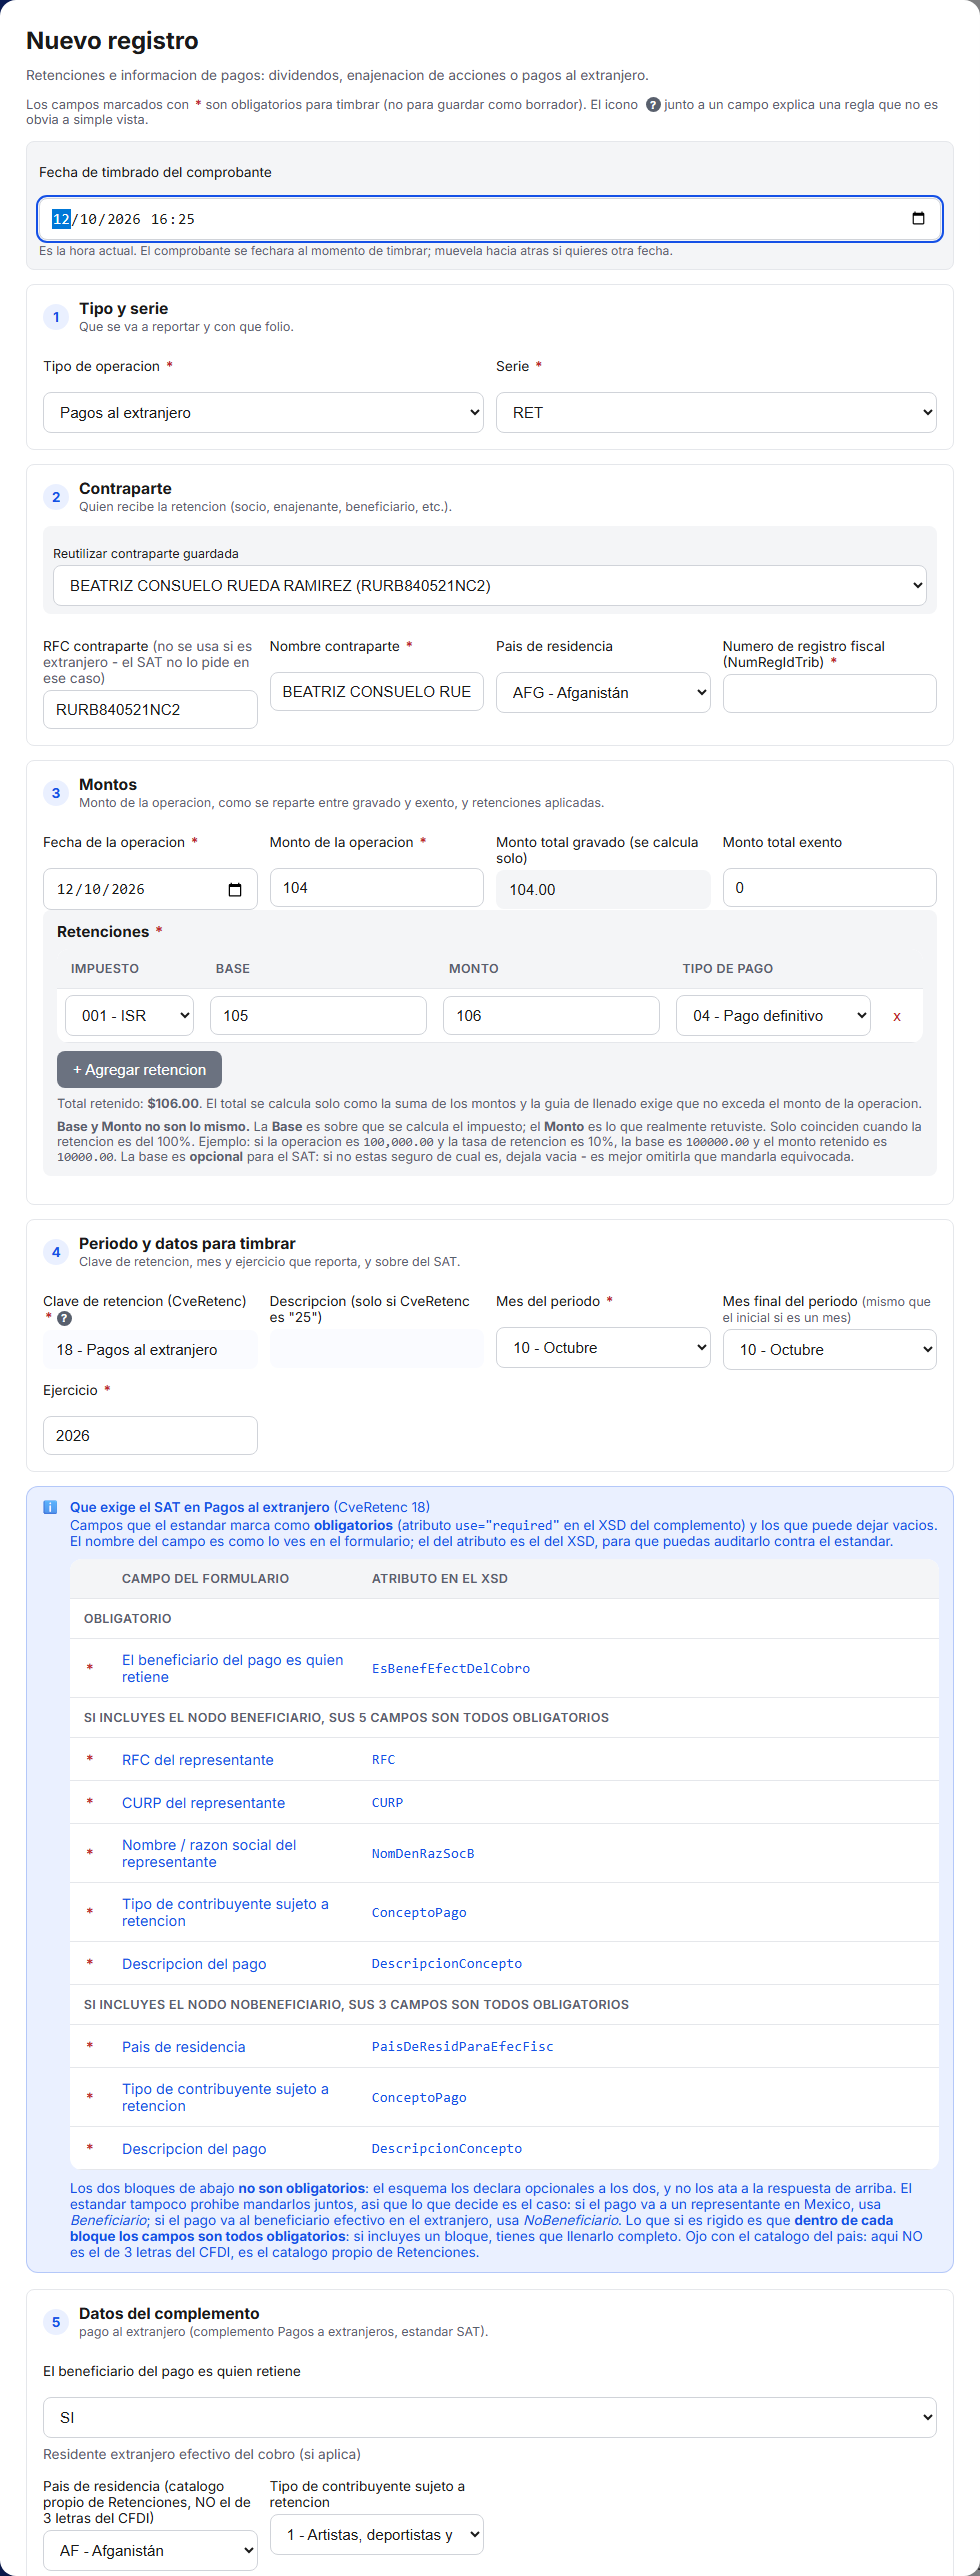The width and height of the screenshot is (980, 2576).
Task: Click the RFC del representante row text
Action: [198, 1759]
